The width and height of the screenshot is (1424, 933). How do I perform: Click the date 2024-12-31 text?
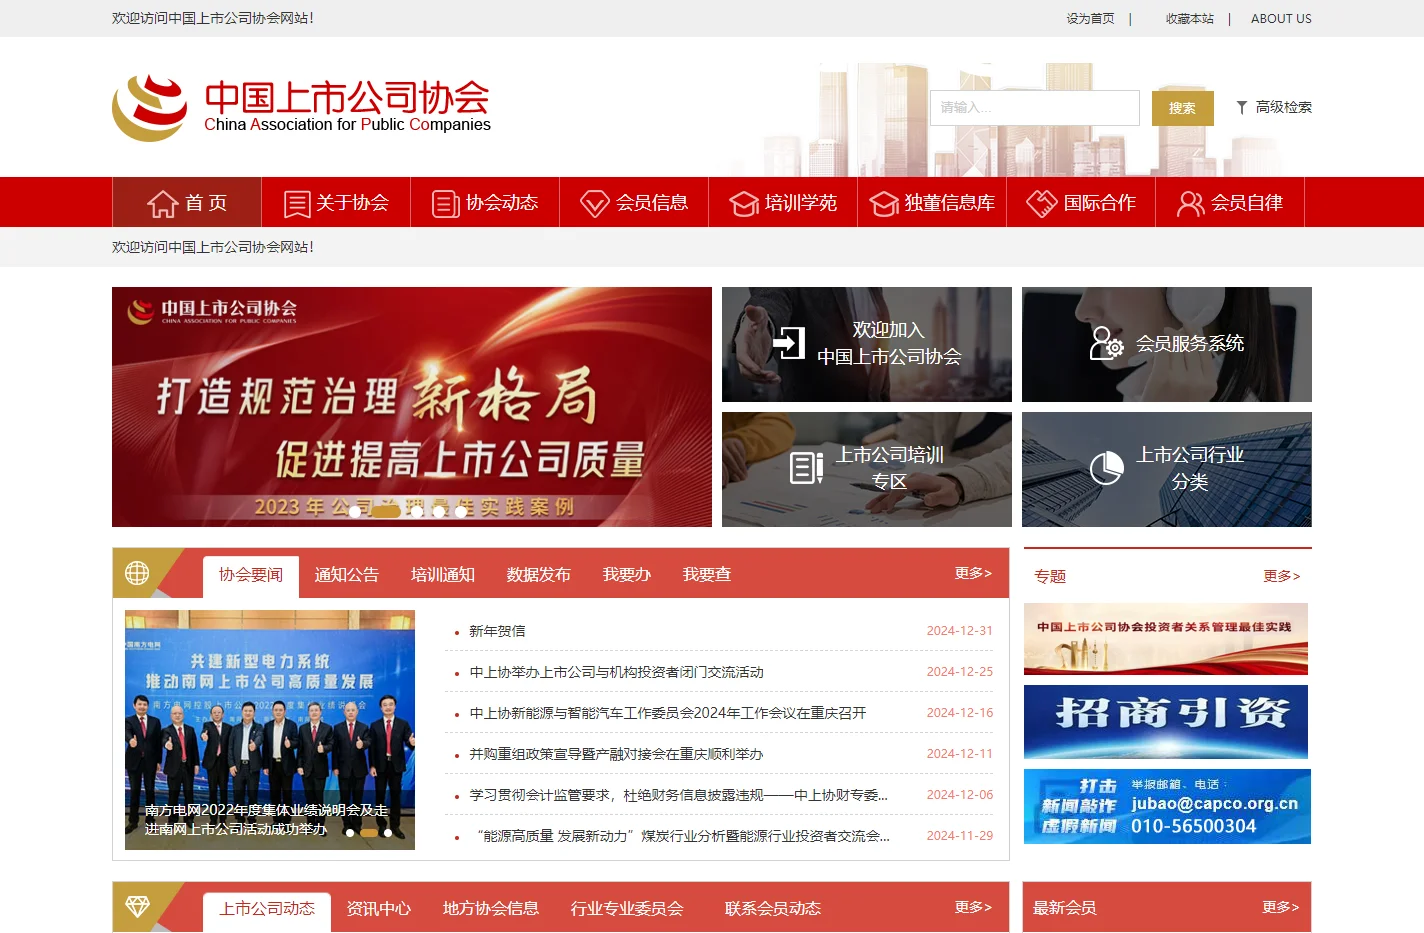click(960, 631)
